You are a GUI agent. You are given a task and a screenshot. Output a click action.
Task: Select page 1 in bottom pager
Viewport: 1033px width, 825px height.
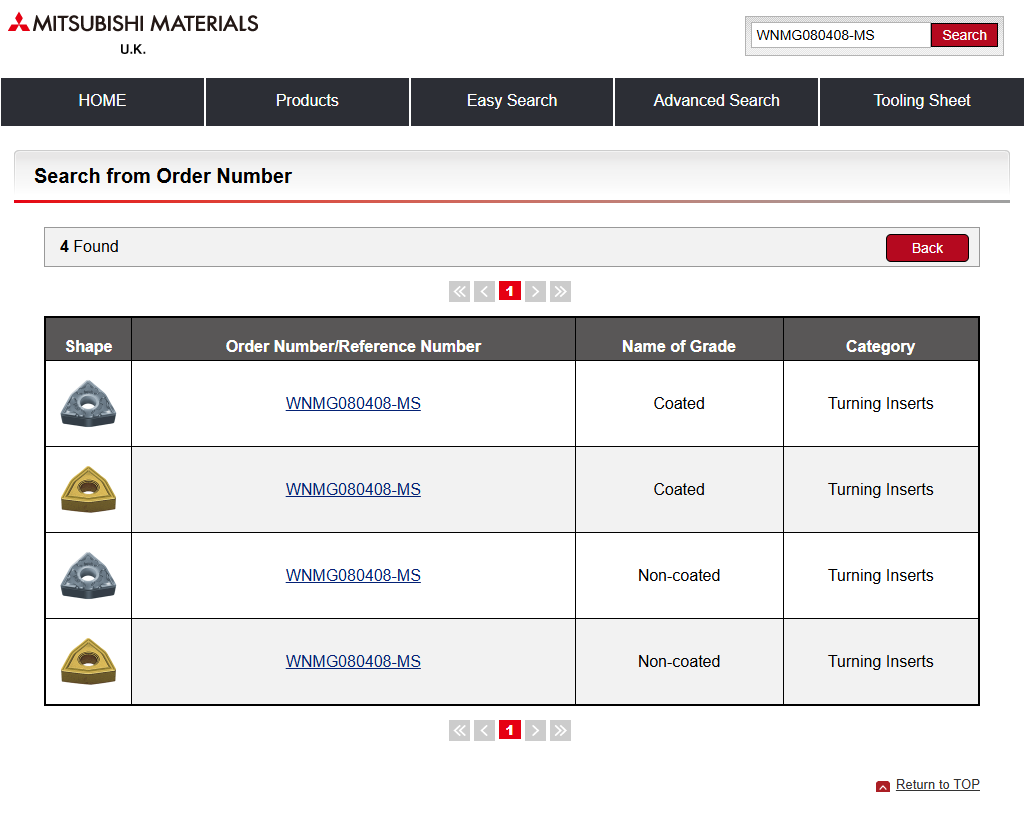click(x=510, y=730)
